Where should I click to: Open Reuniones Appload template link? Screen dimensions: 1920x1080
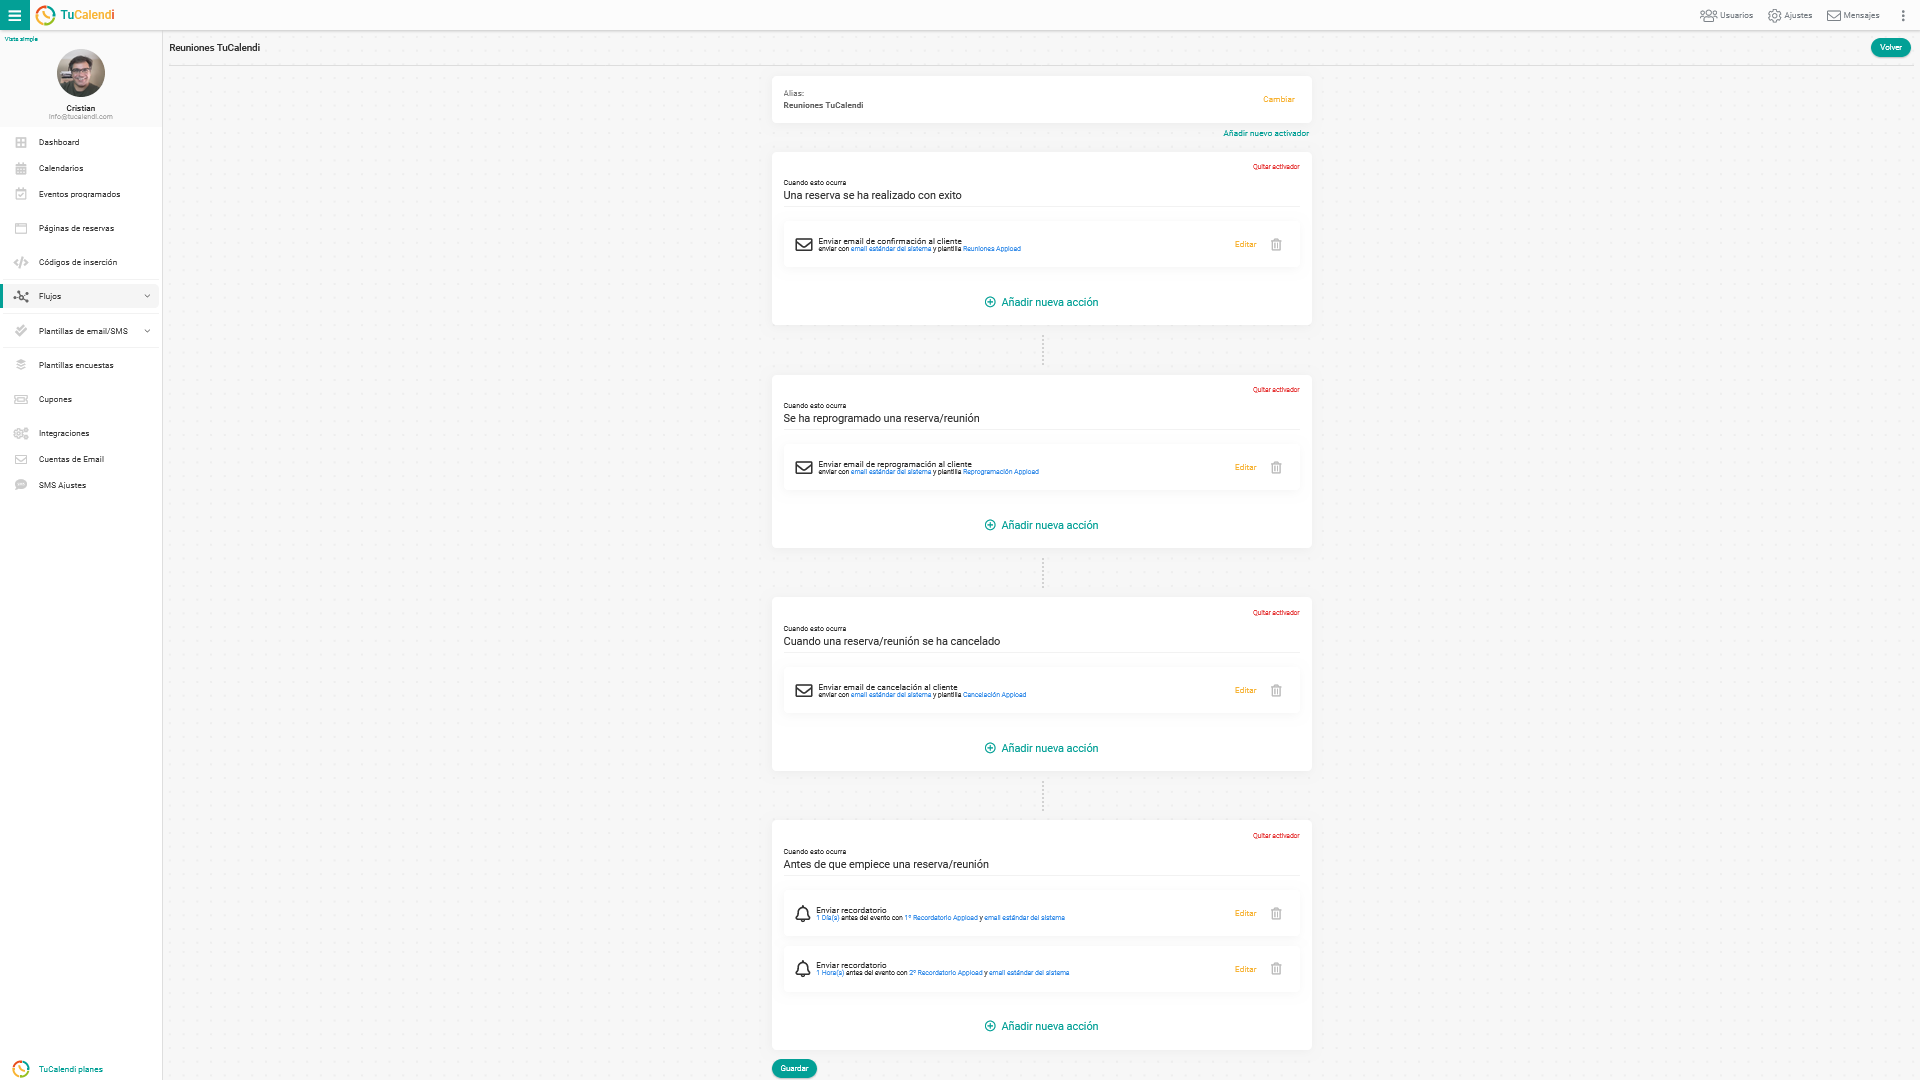click(992, 249)
